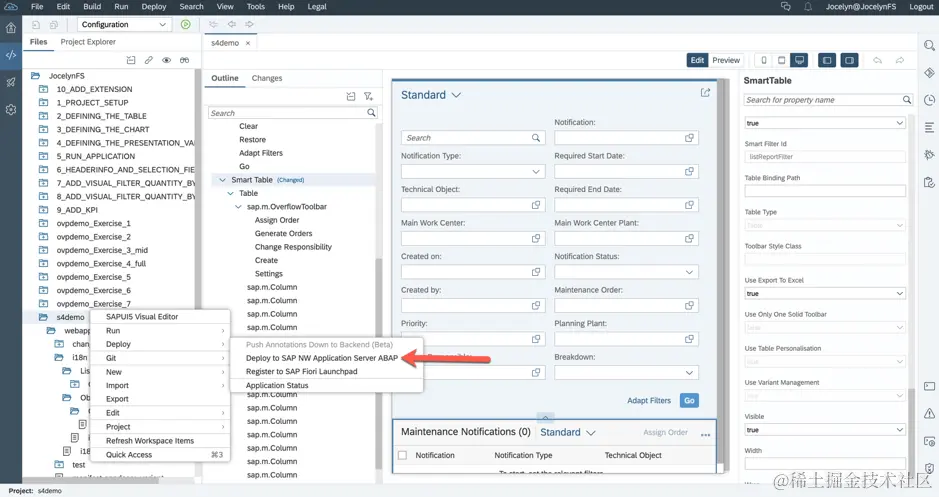Collapse the Smart Table outline node
939x497 pixels.
(222, 180)
